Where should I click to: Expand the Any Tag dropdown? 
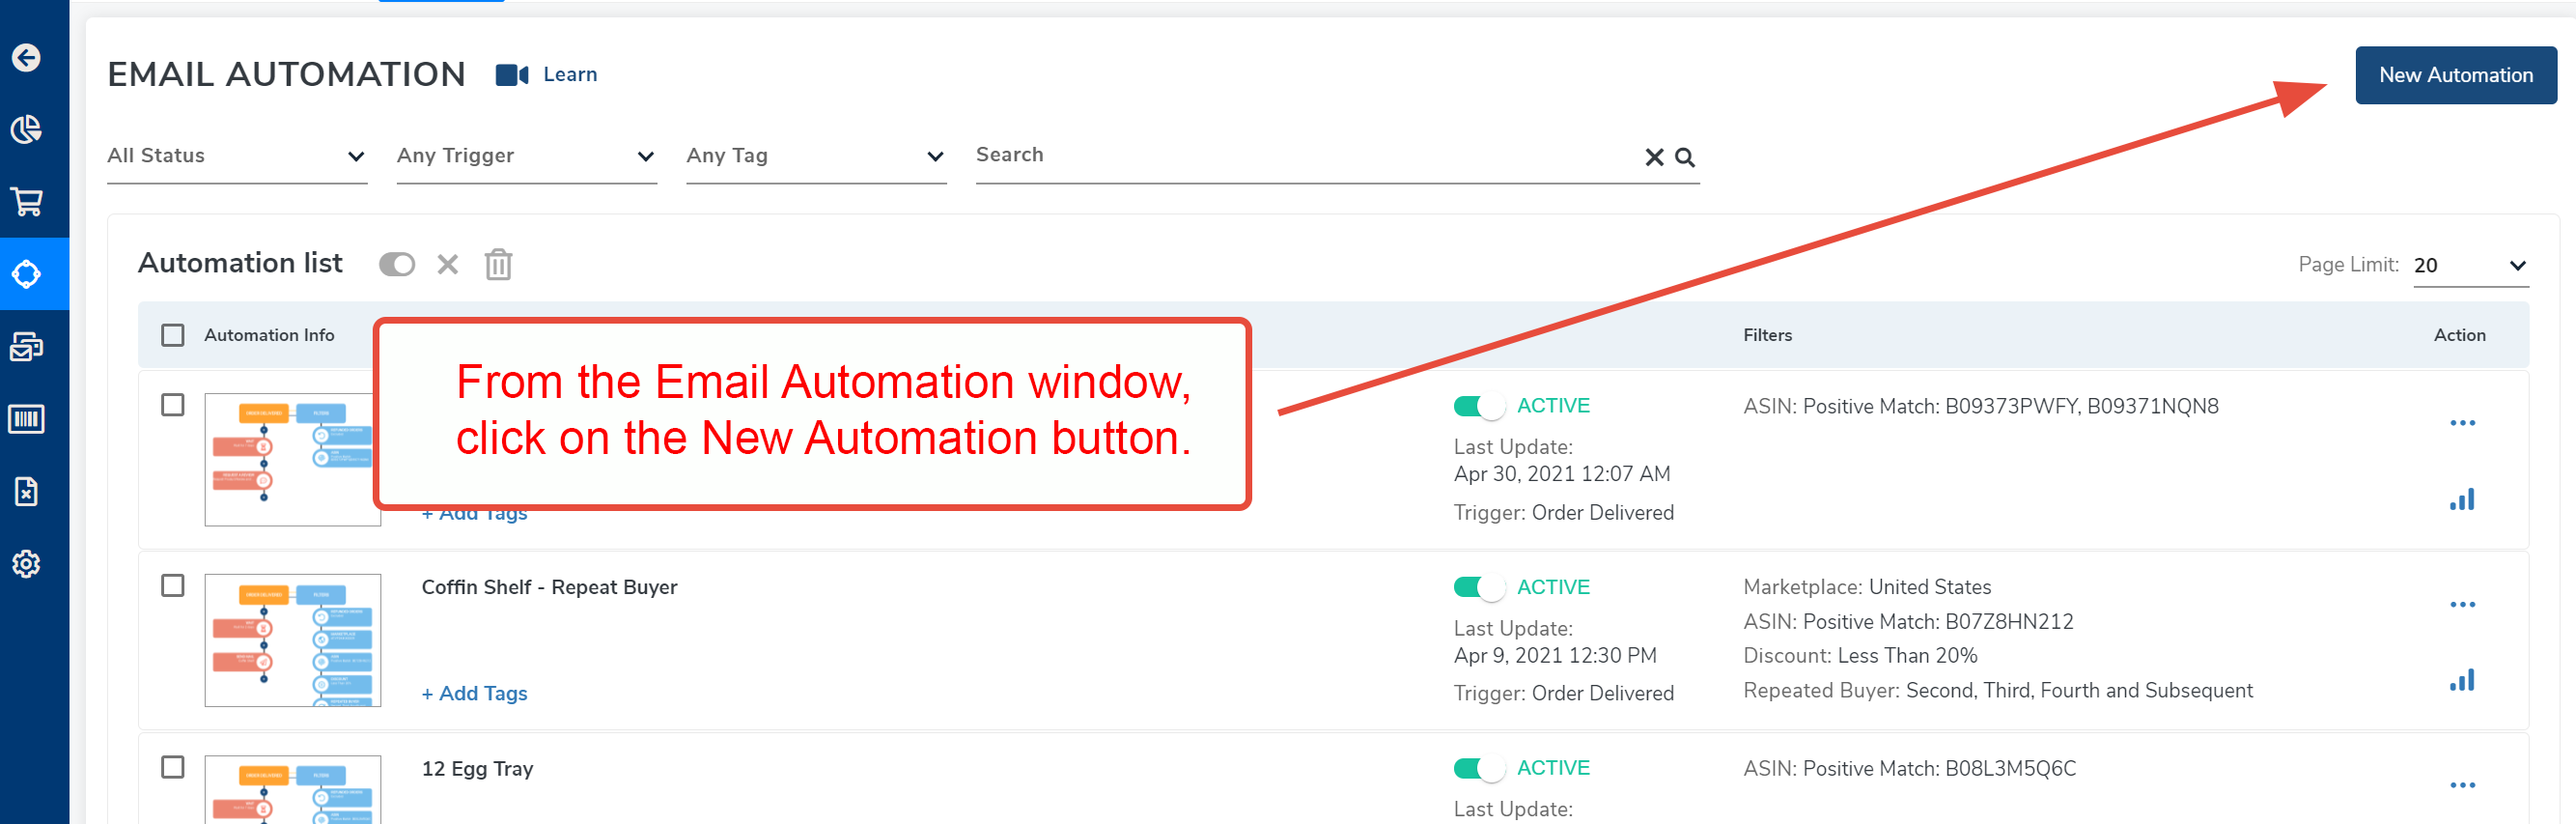click(816, 157)
